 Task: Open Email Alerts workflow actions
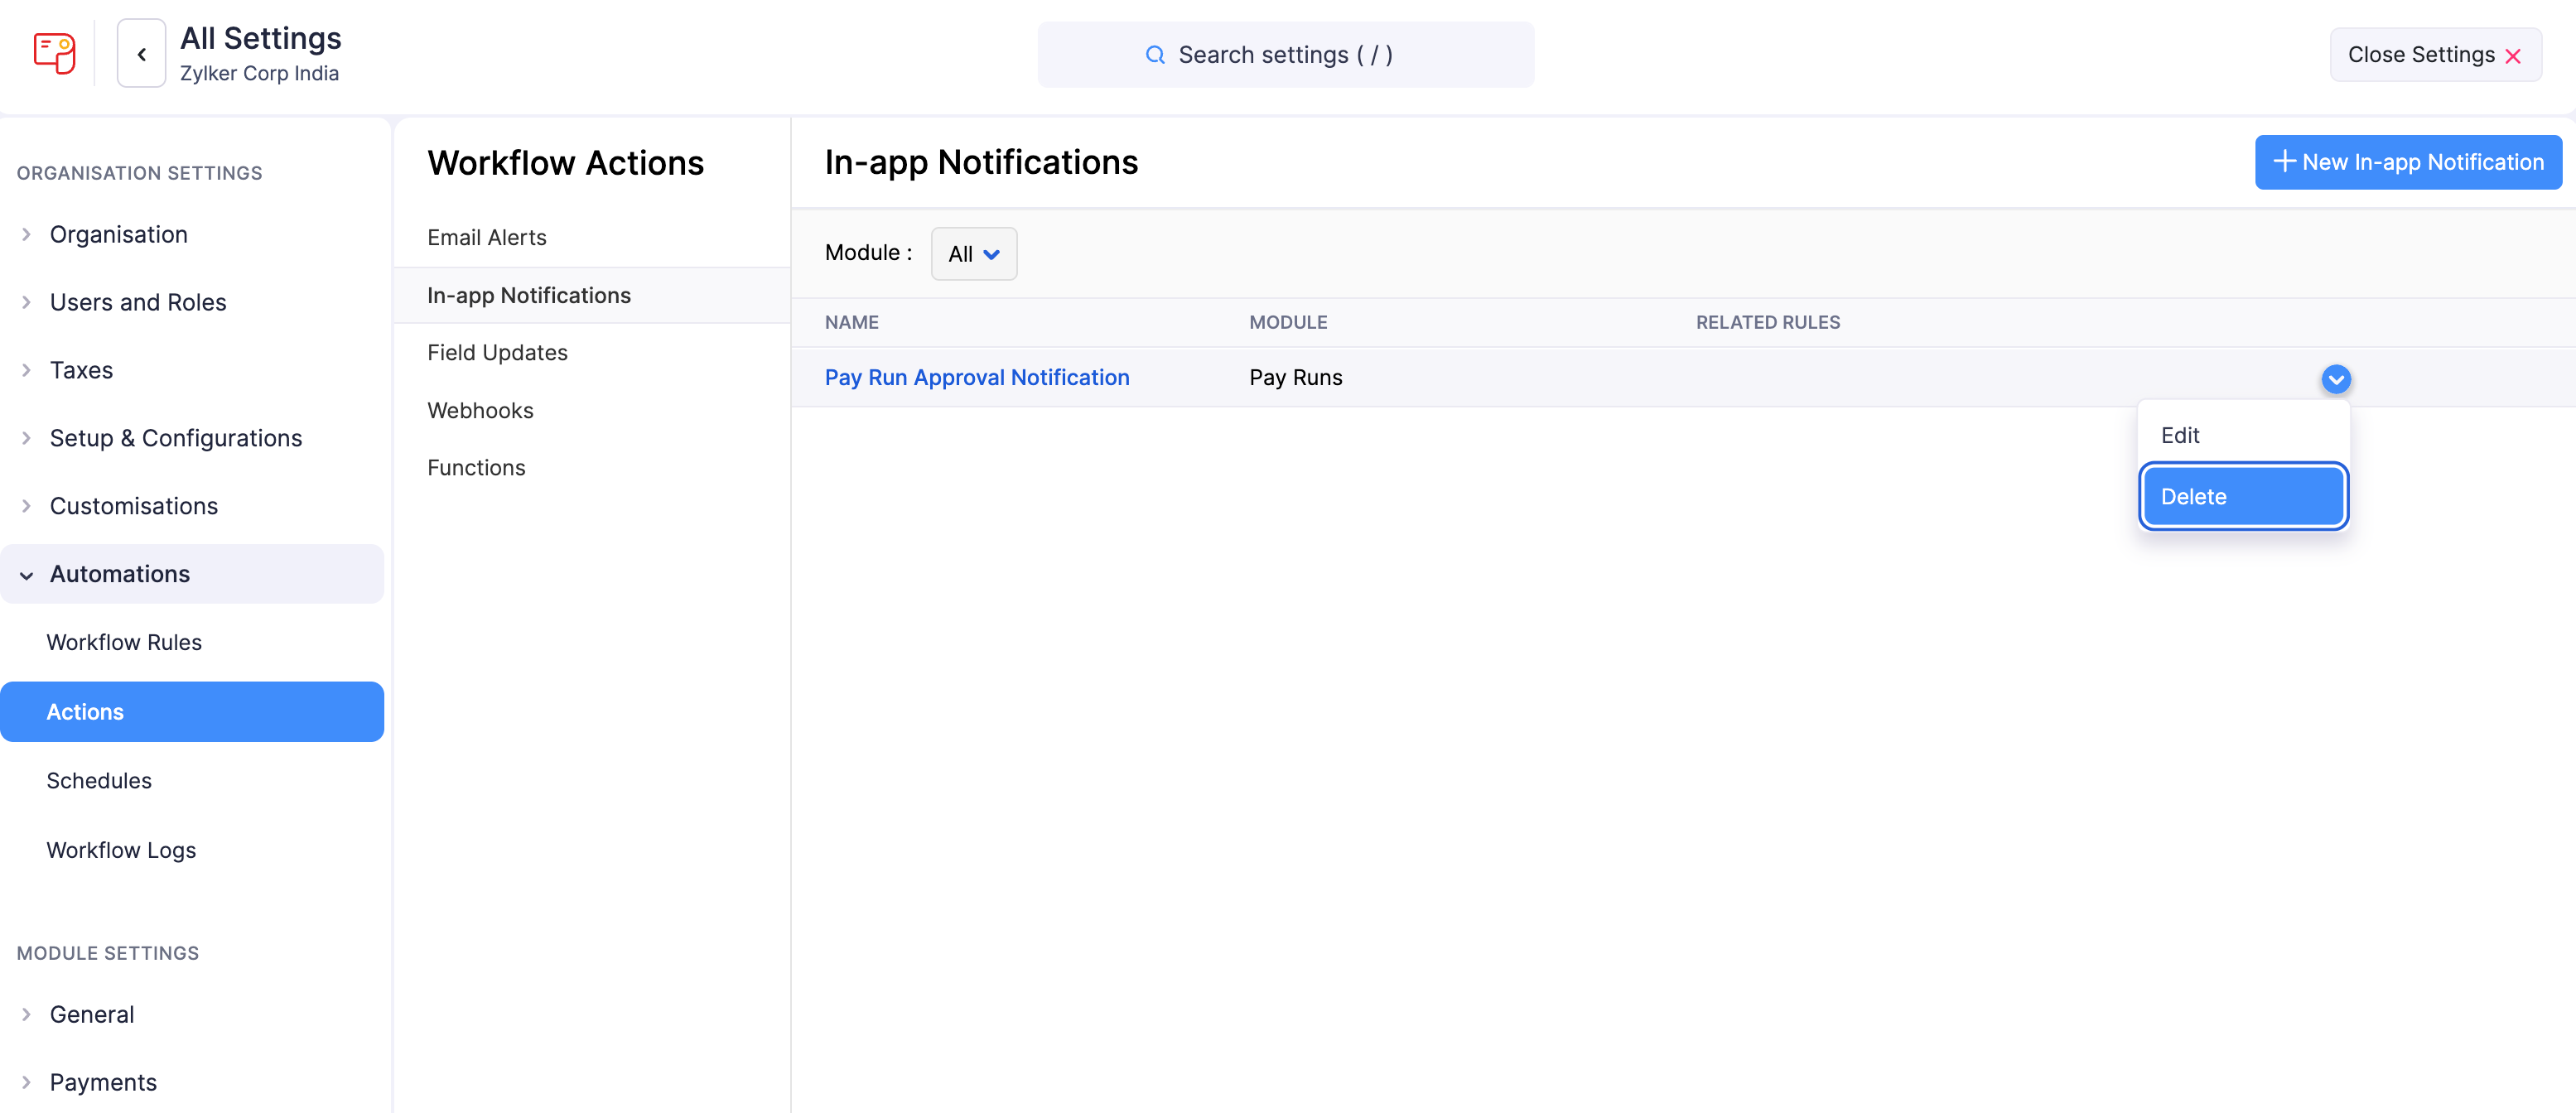click(x=592, y=238)
